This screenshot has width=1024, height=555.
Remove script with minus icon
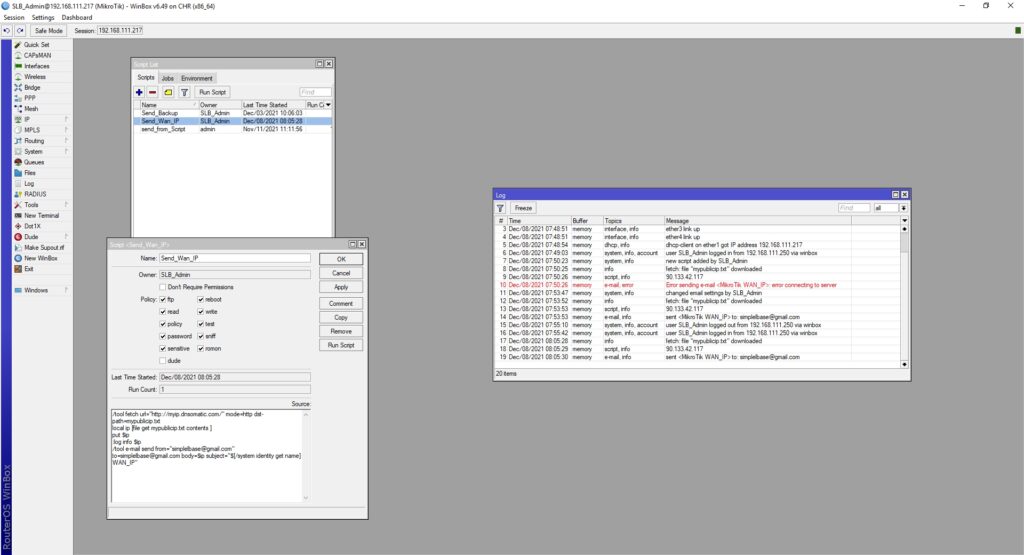pyautogui.click(x=152, y=92)
